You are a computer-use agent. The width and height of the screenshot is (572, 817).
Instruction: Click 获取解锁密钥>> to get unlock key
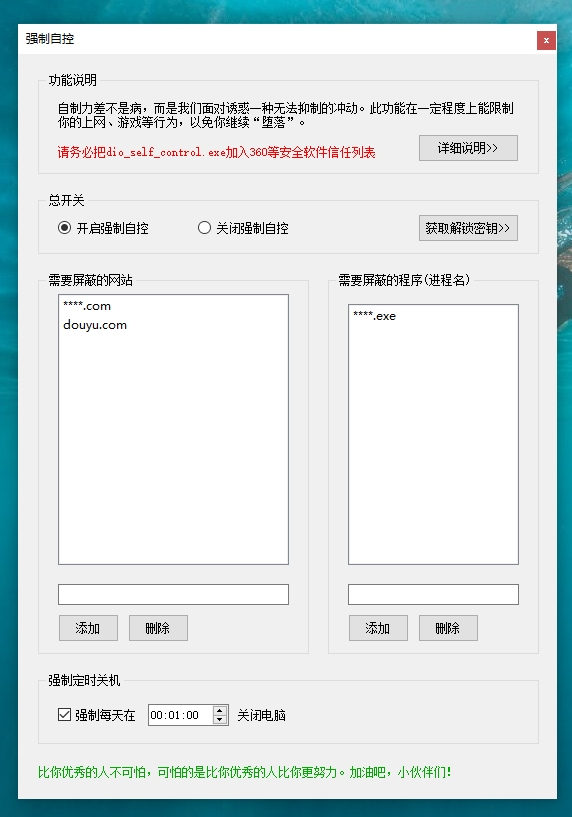tap(468, 228)
